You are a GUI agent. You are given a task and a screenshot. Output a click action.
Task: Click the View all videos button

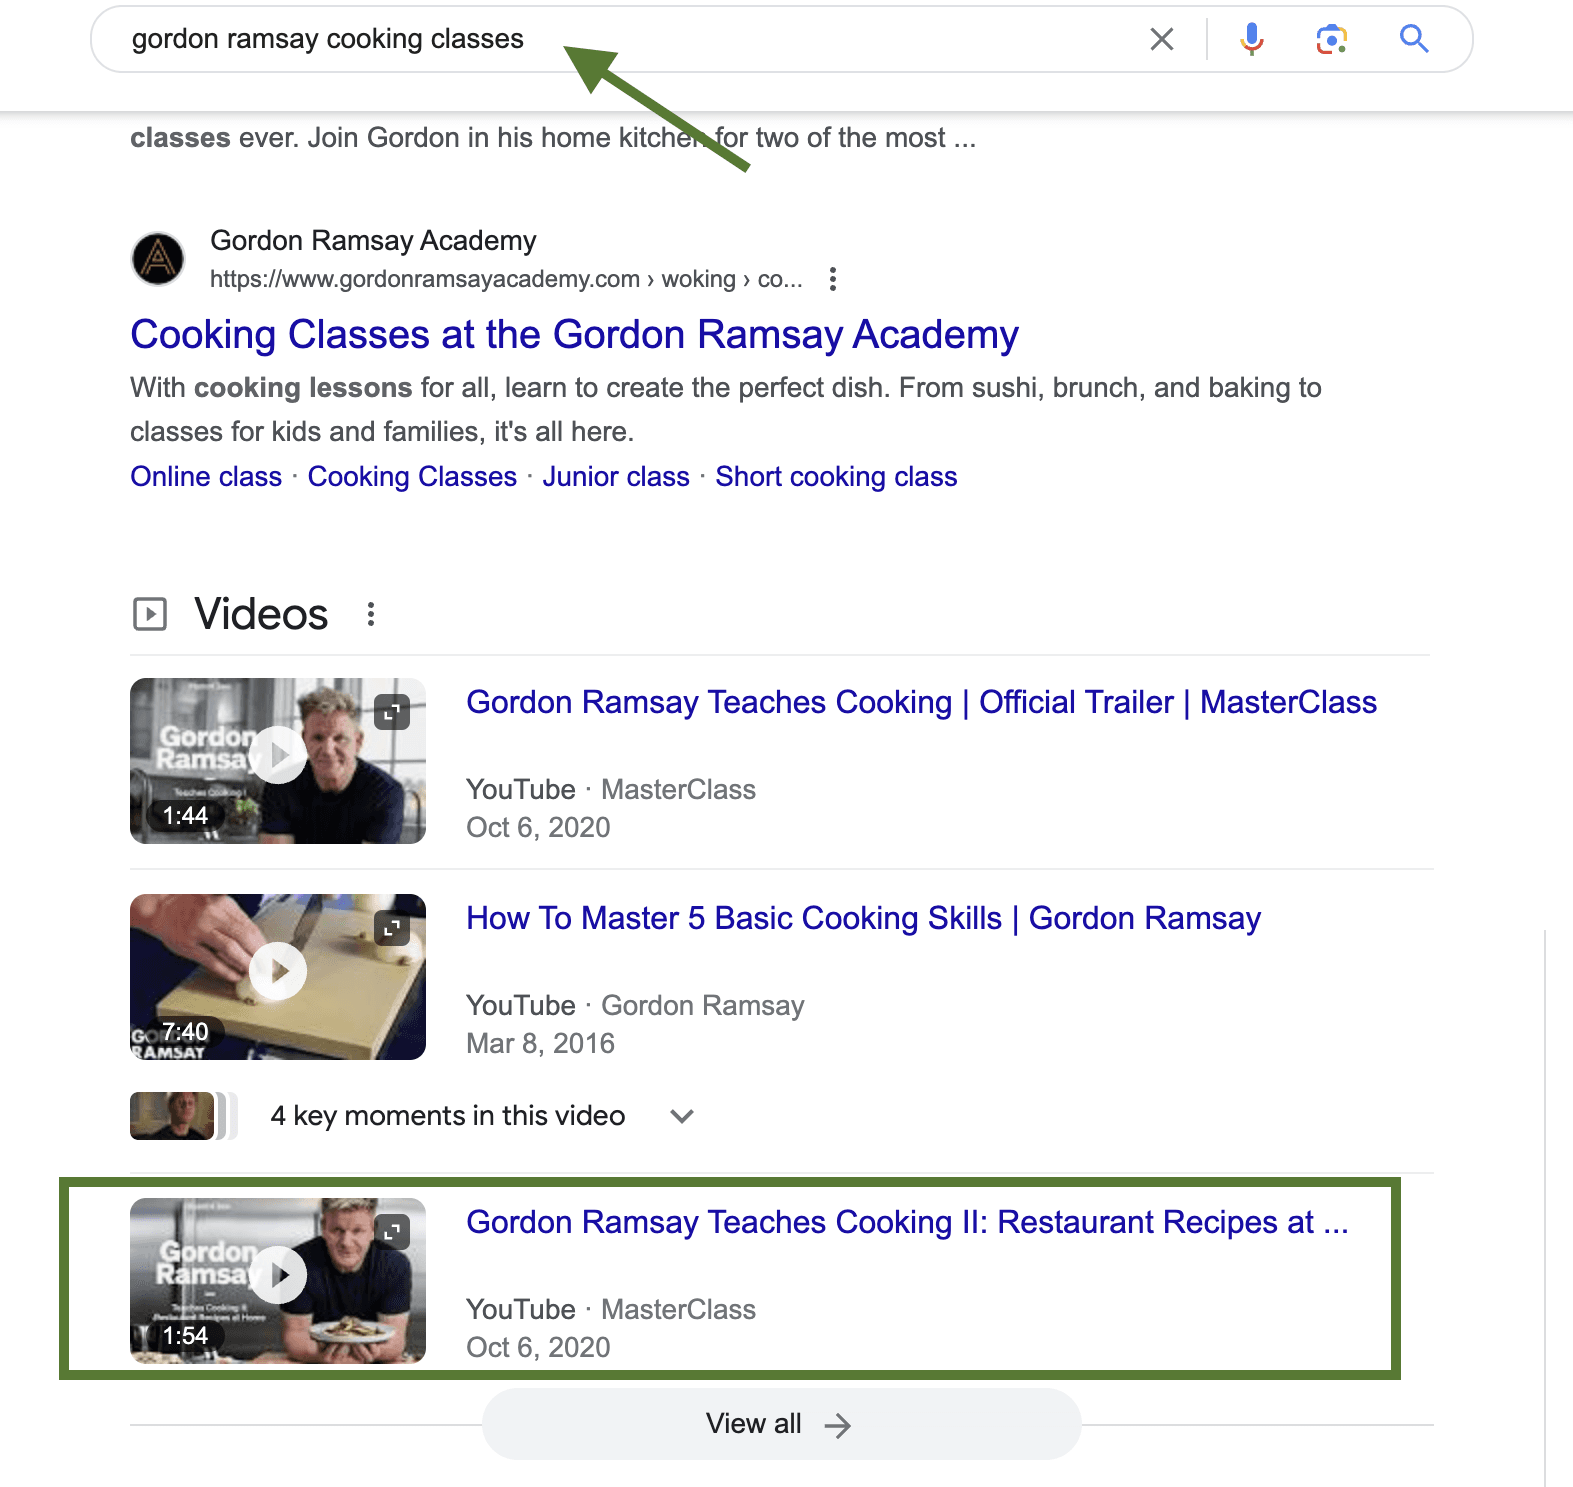pyautogui.click(x=781, y=1424)
